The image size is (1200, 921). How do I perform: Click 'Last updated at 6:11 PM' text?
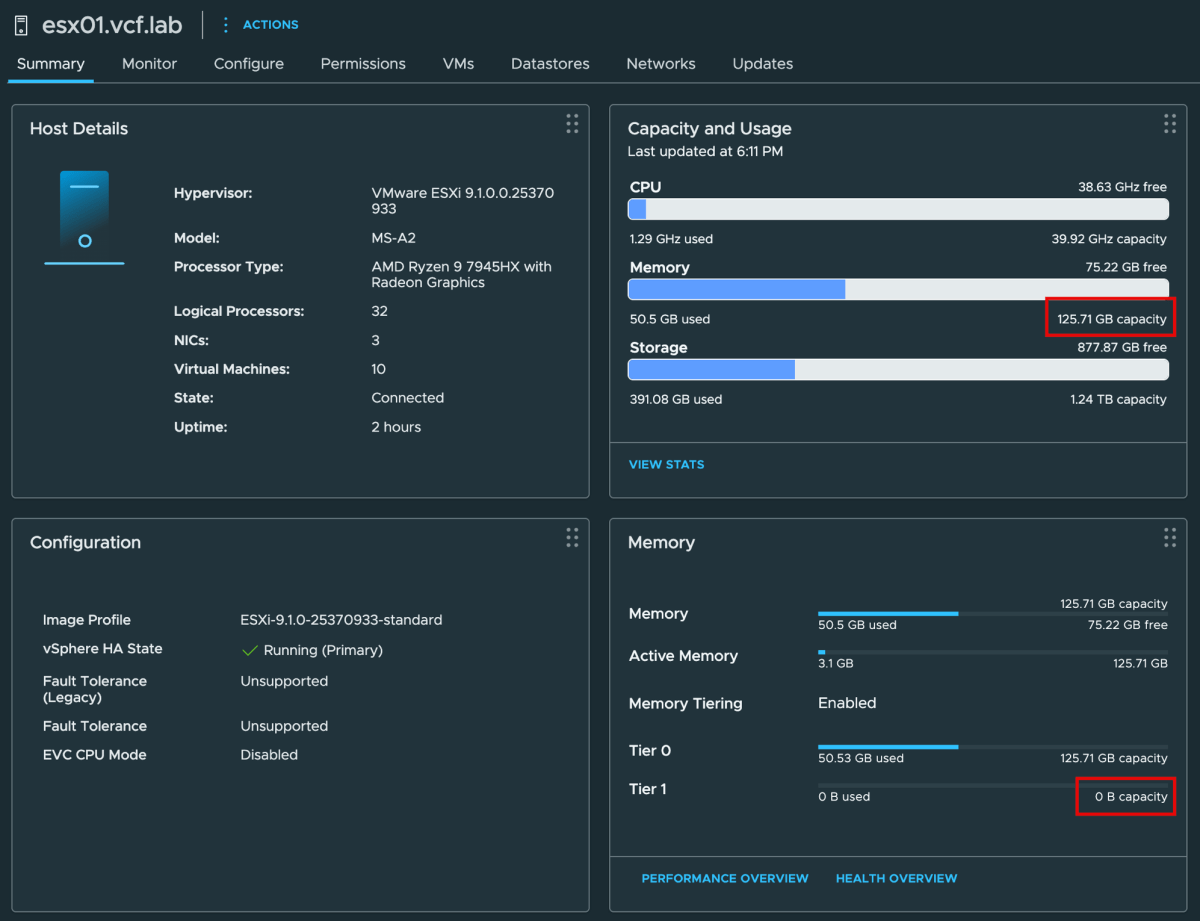click(705, 152)
